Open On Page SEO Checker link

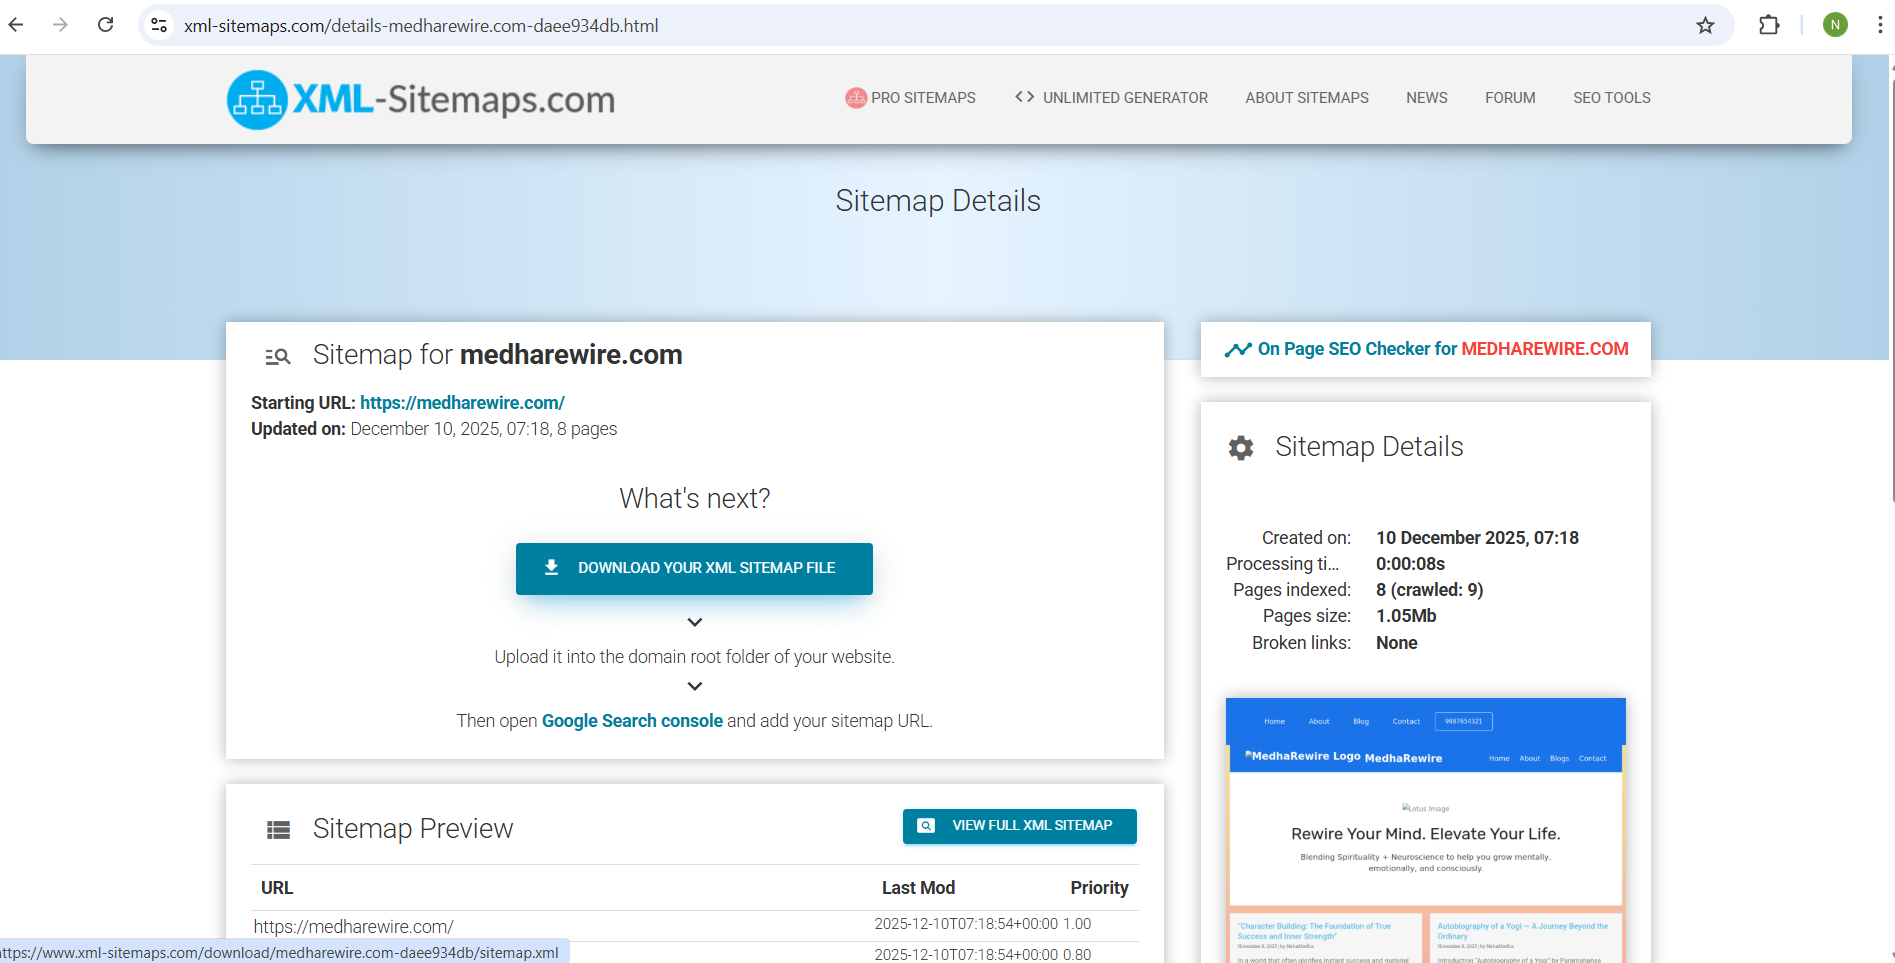[1426, 349]
